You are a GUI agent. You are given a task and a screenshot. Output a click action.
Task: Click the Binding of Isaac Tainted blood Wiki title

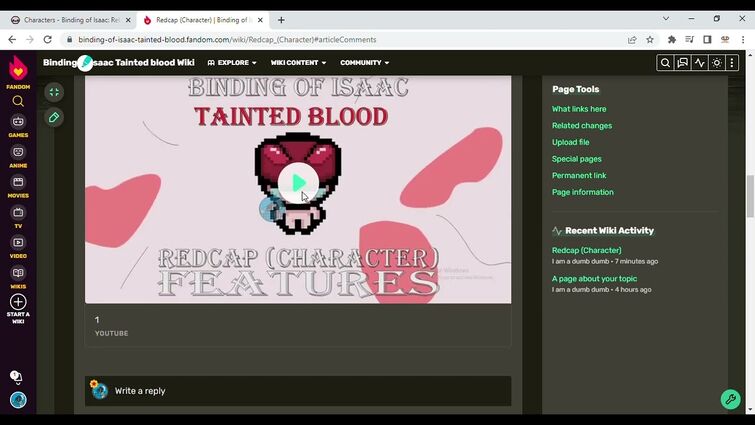pos(118,63)
